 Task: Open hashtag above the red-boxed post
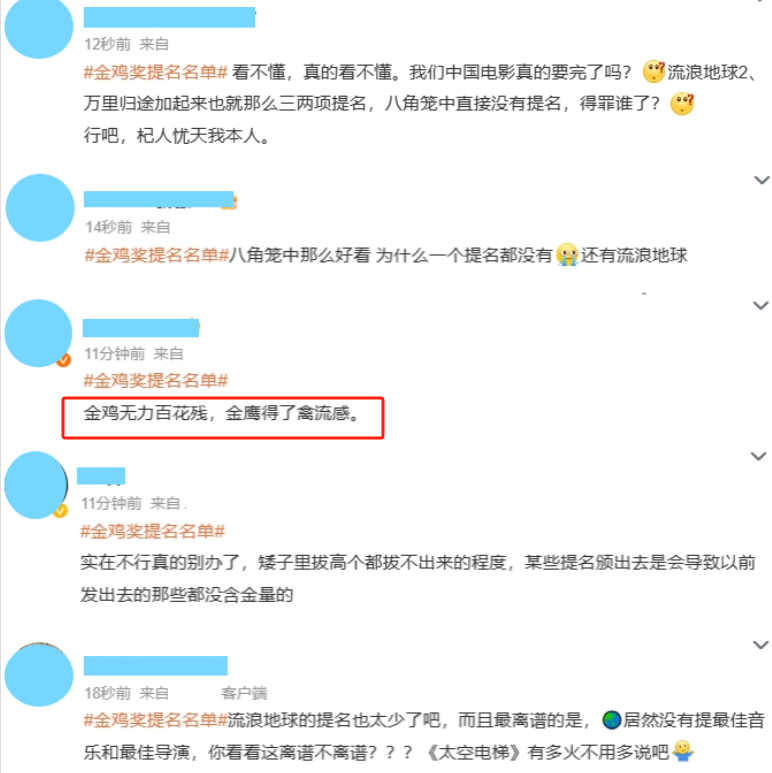156,381
